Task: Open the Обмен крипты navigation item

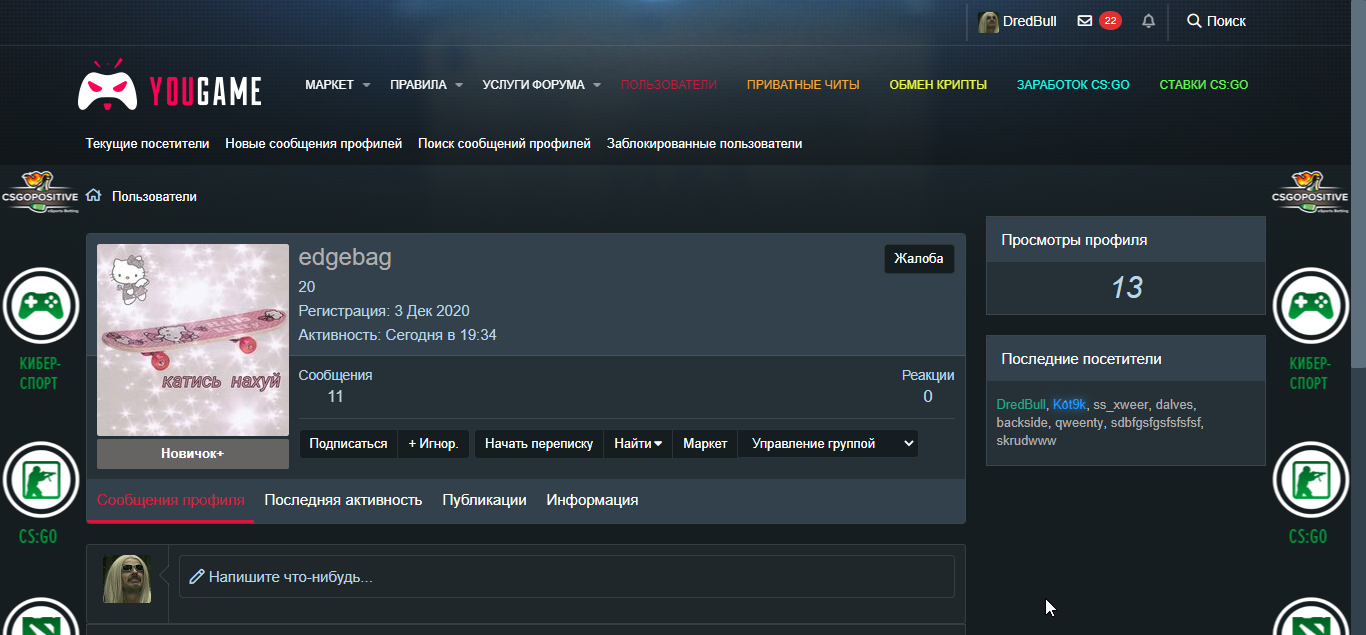Action: [x=938, y=85]
